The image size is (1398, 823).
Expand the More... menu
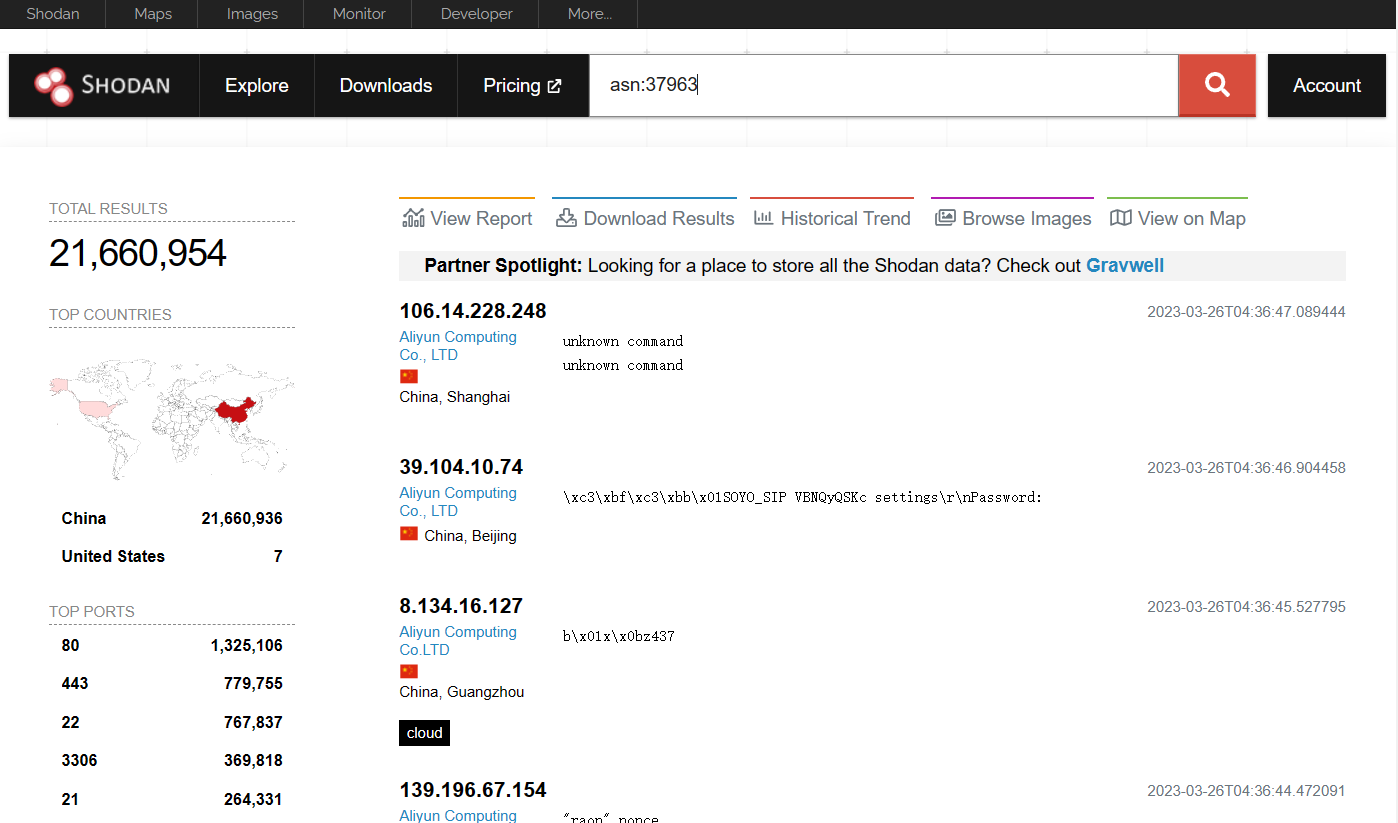click(589, 14)
